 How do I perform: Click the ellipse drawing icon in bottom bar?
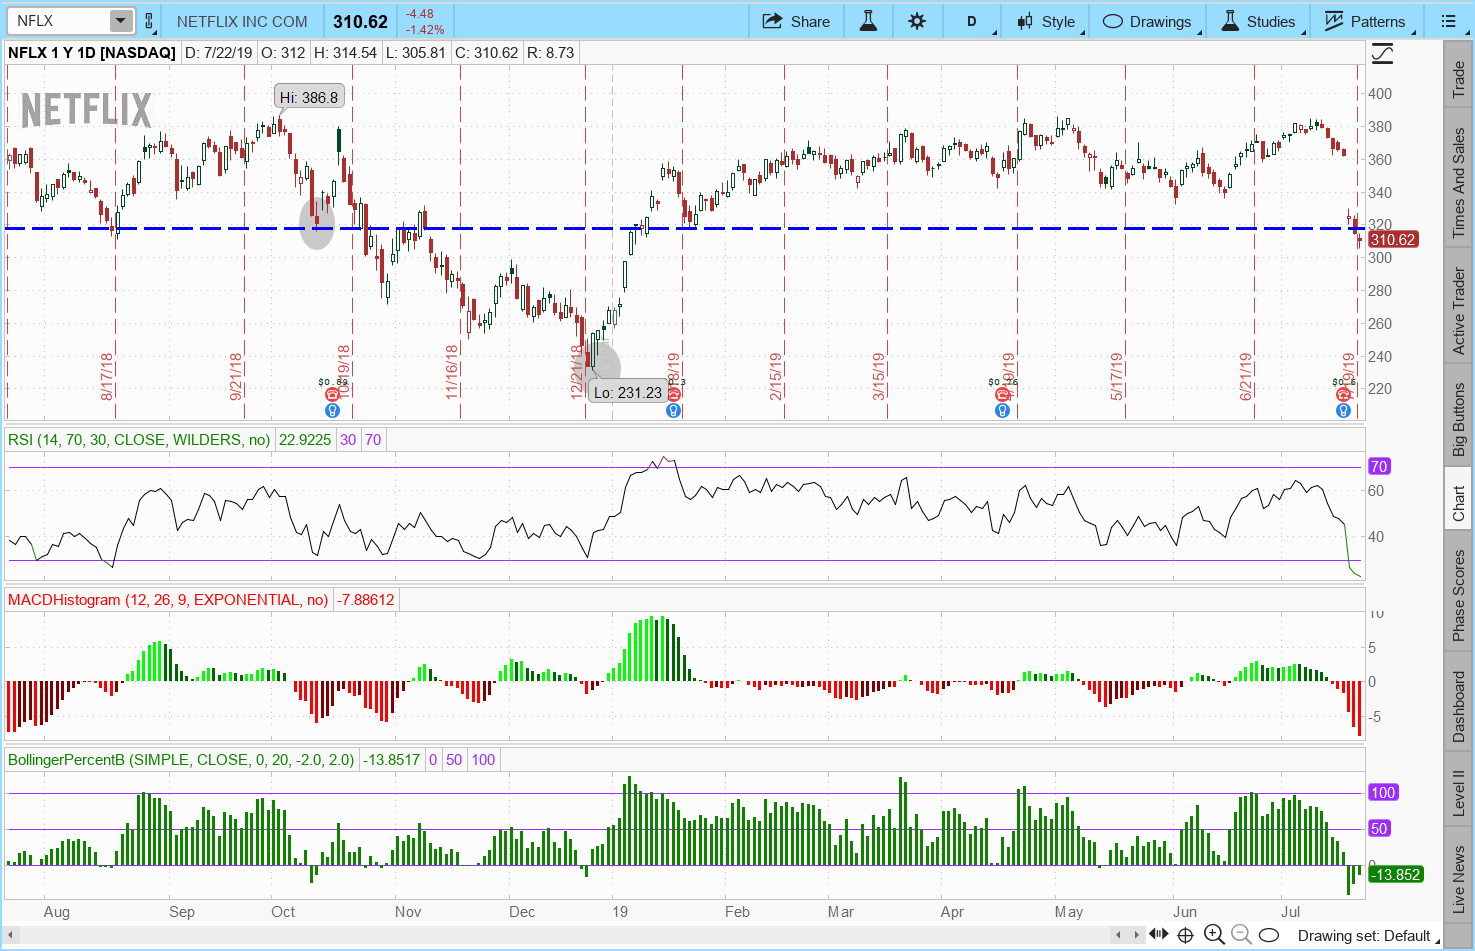[x=1267, y=935]
